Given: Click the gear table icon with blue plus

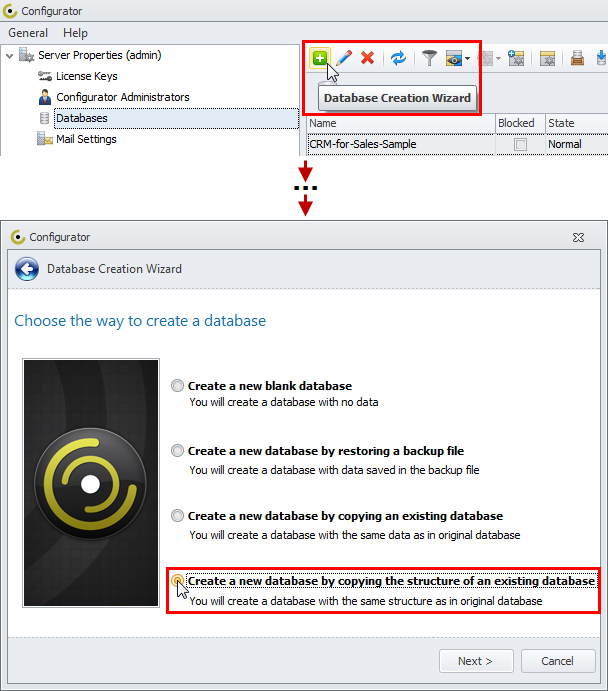Looking at the screenshot, I should coord(516,58).
